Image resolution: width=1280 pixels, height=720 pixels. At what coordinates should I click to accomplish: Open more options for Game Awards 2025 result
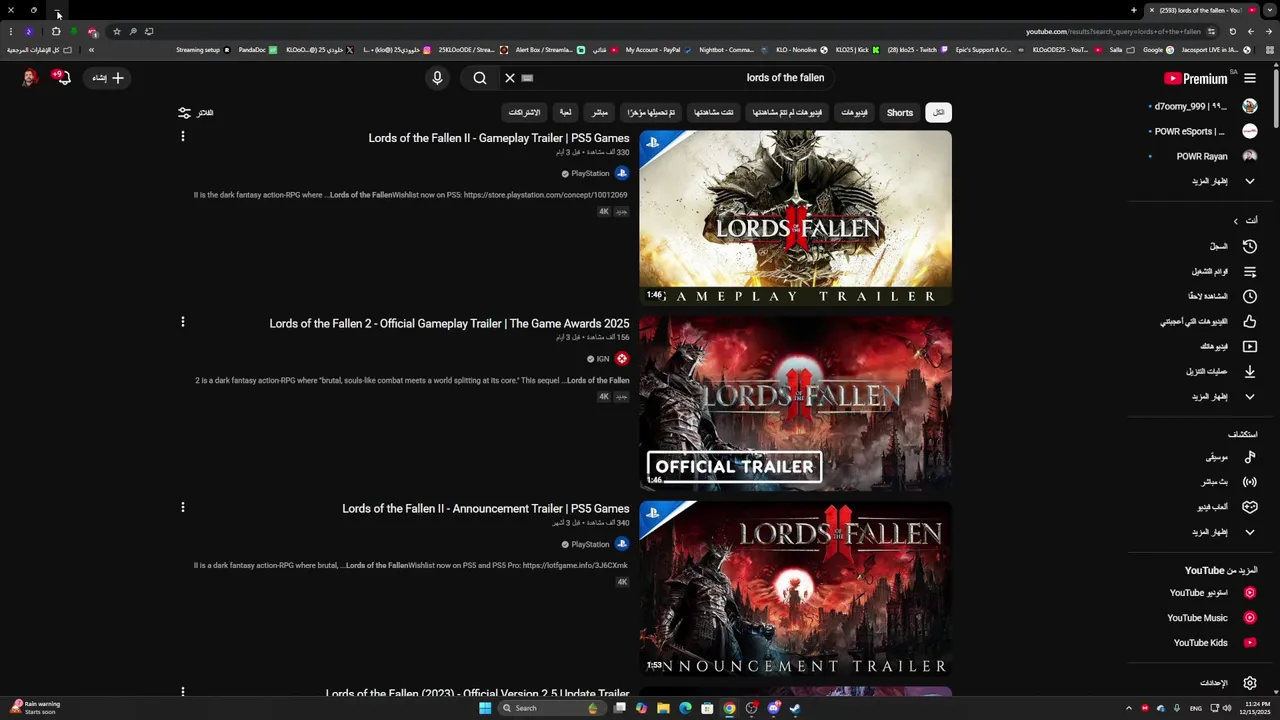click(182, 322)
